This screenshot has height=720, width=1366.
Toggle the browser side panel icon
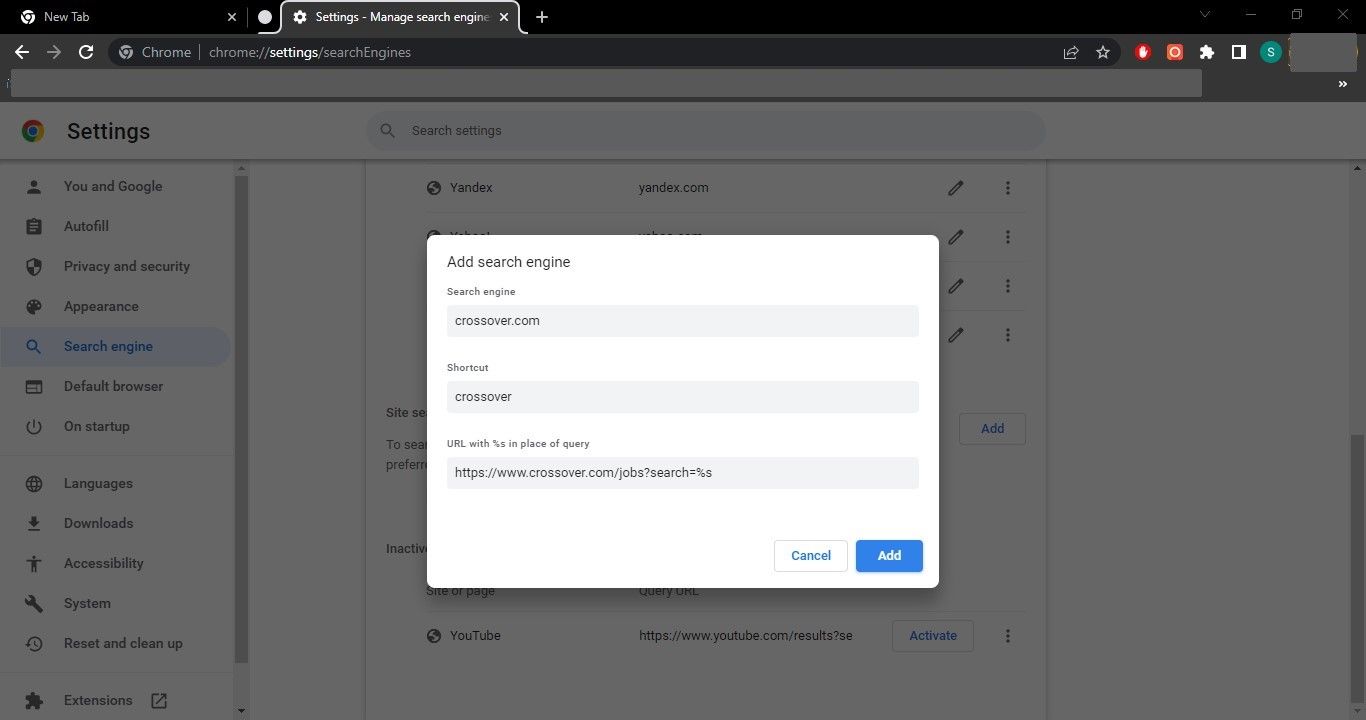point(1239,52)
